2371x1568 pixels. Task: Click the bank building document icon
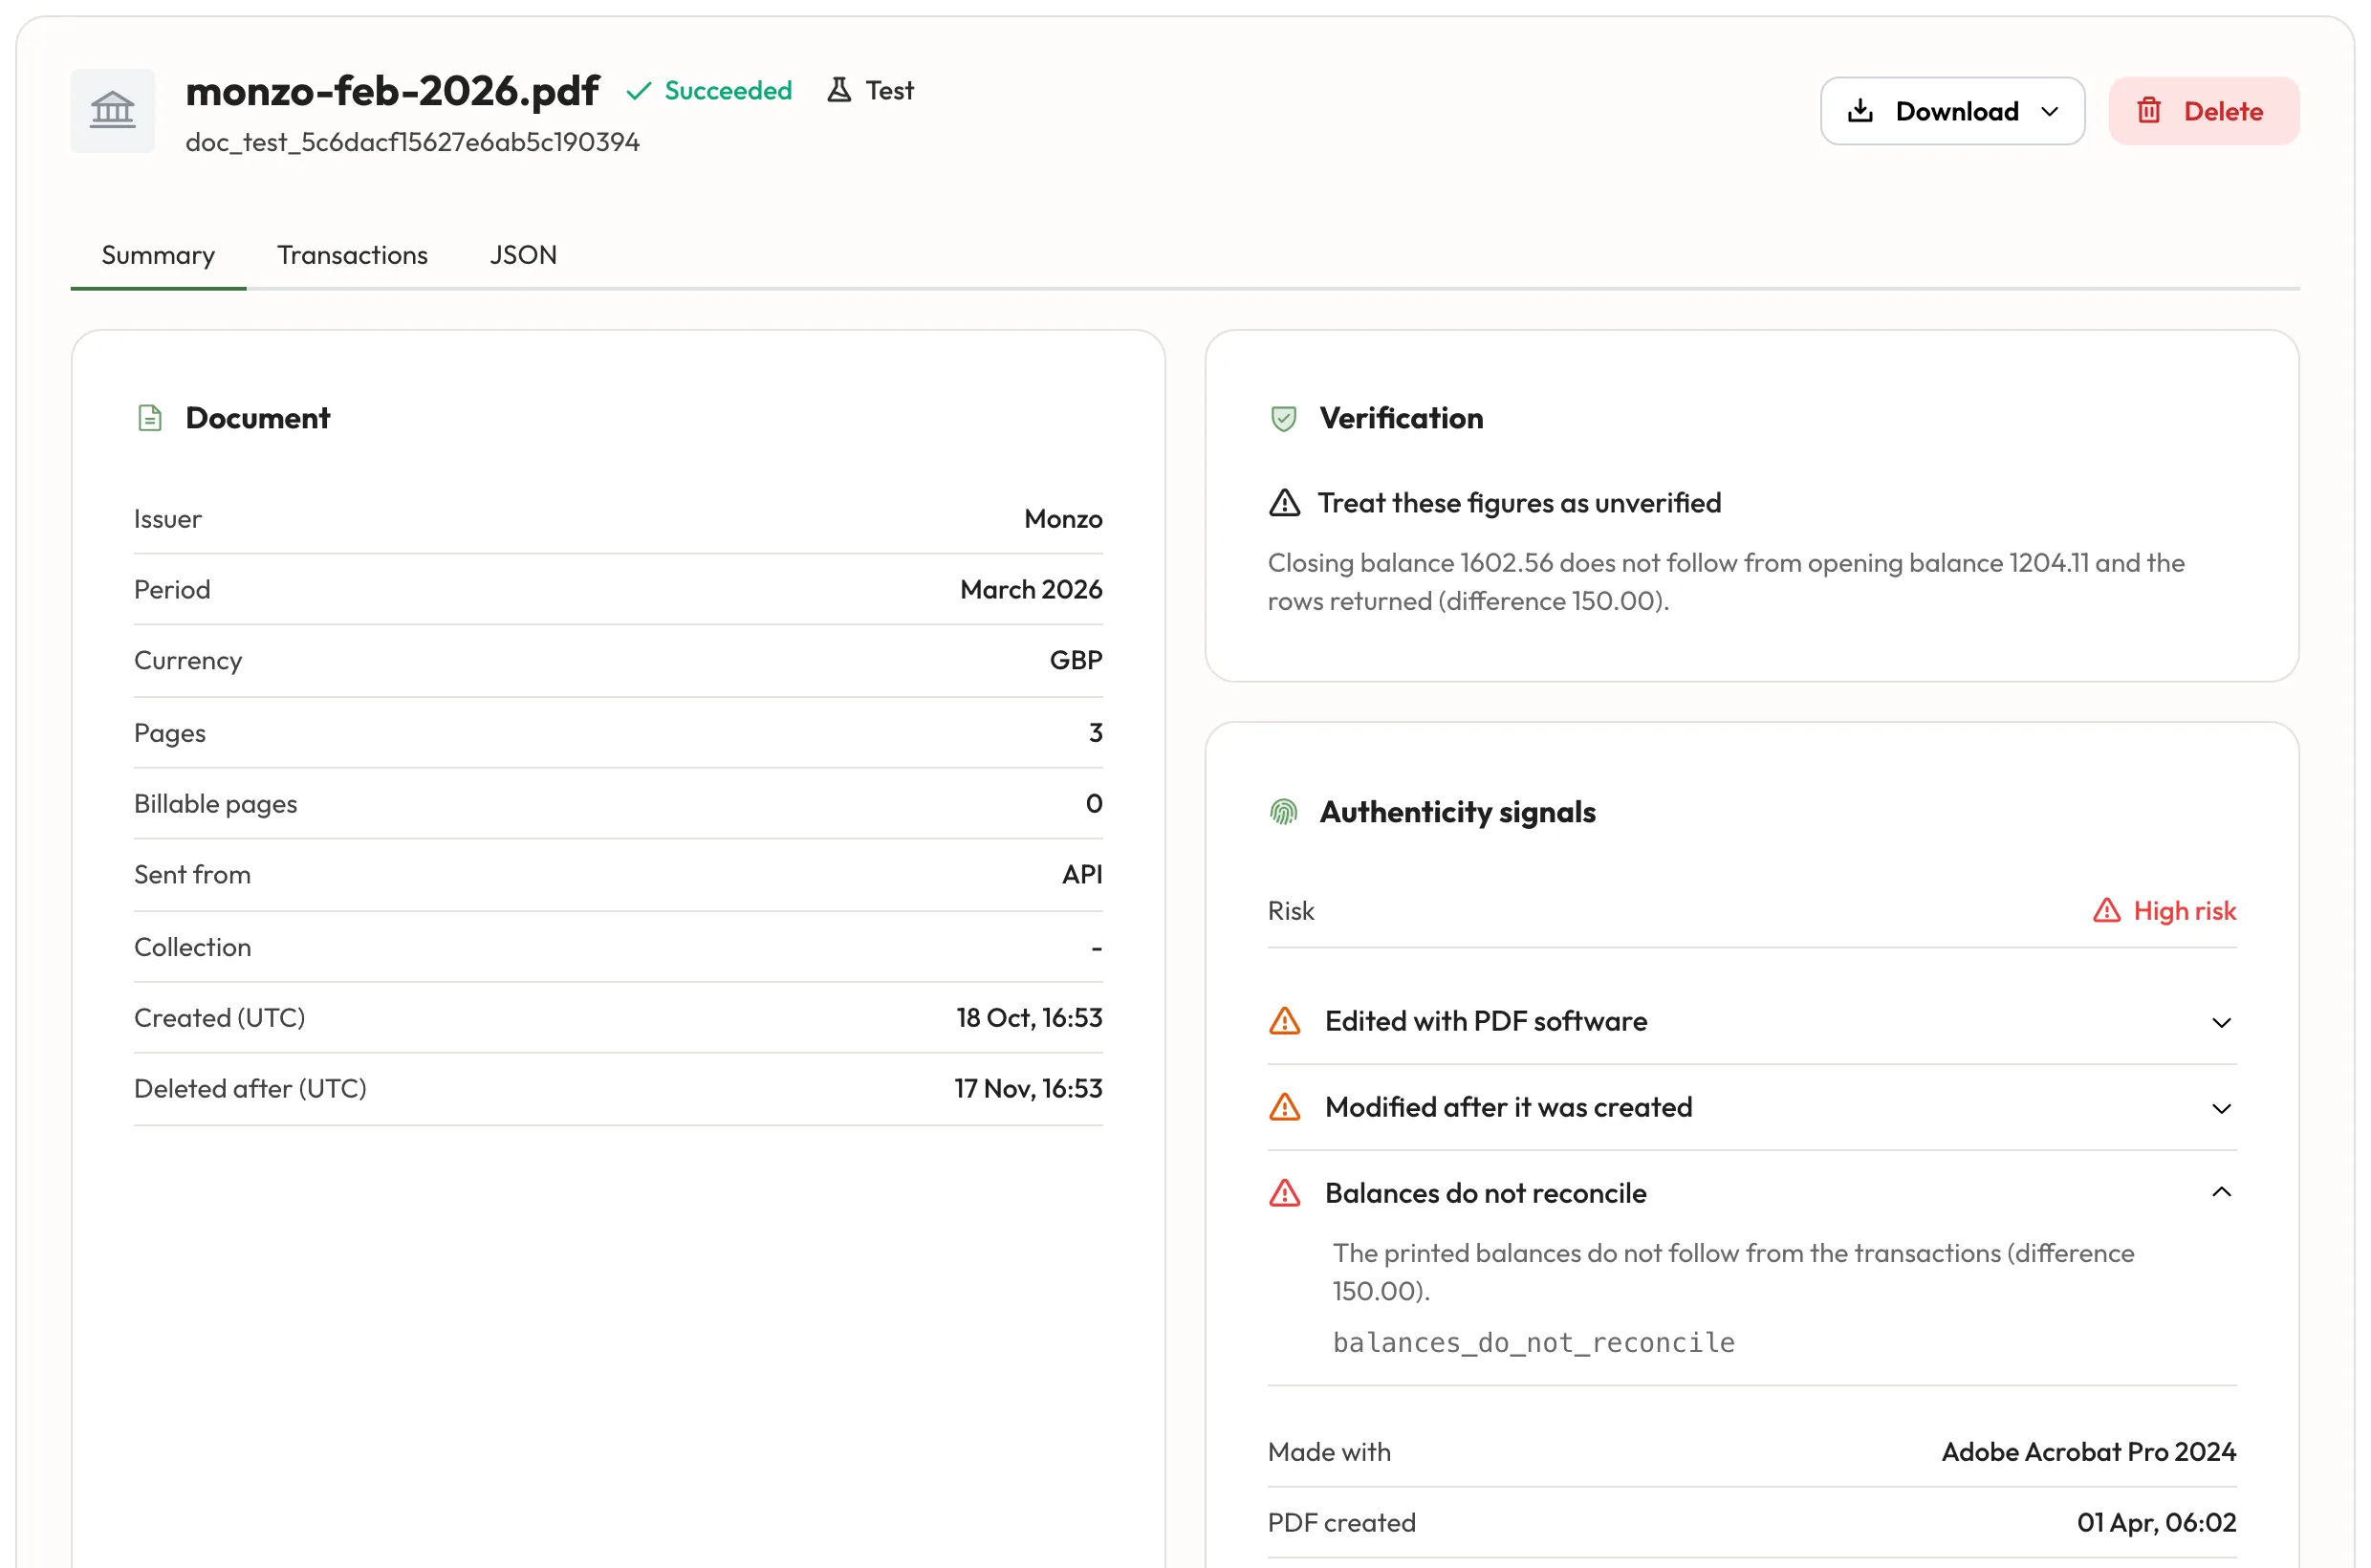pos(112,110)
